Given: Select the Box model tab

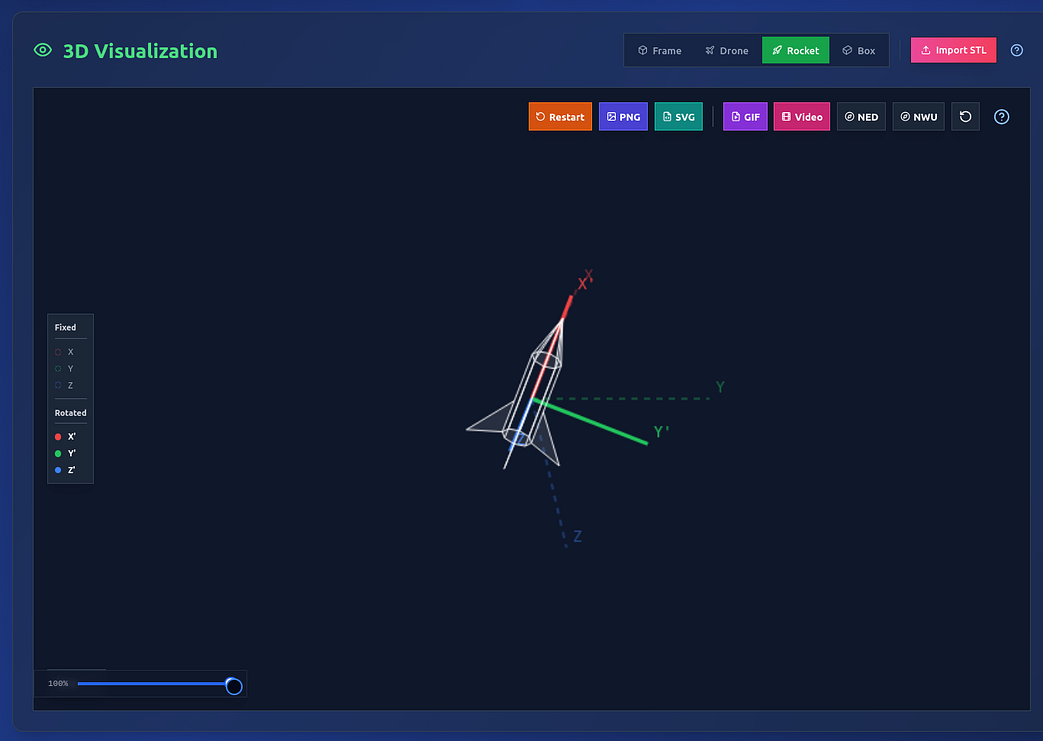Looking at the screenshot, I should coord(858,51).
